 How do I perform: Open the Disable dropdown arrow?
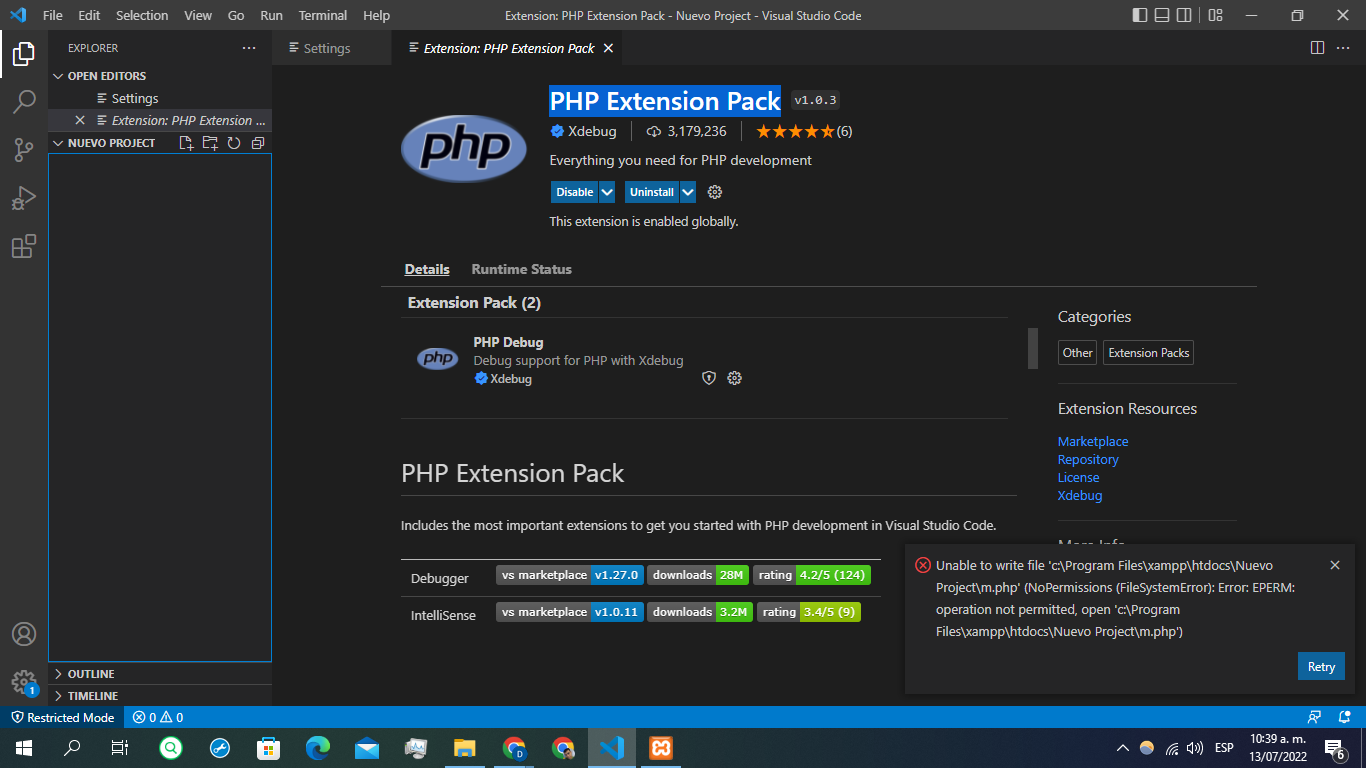(x=607, y=192)
